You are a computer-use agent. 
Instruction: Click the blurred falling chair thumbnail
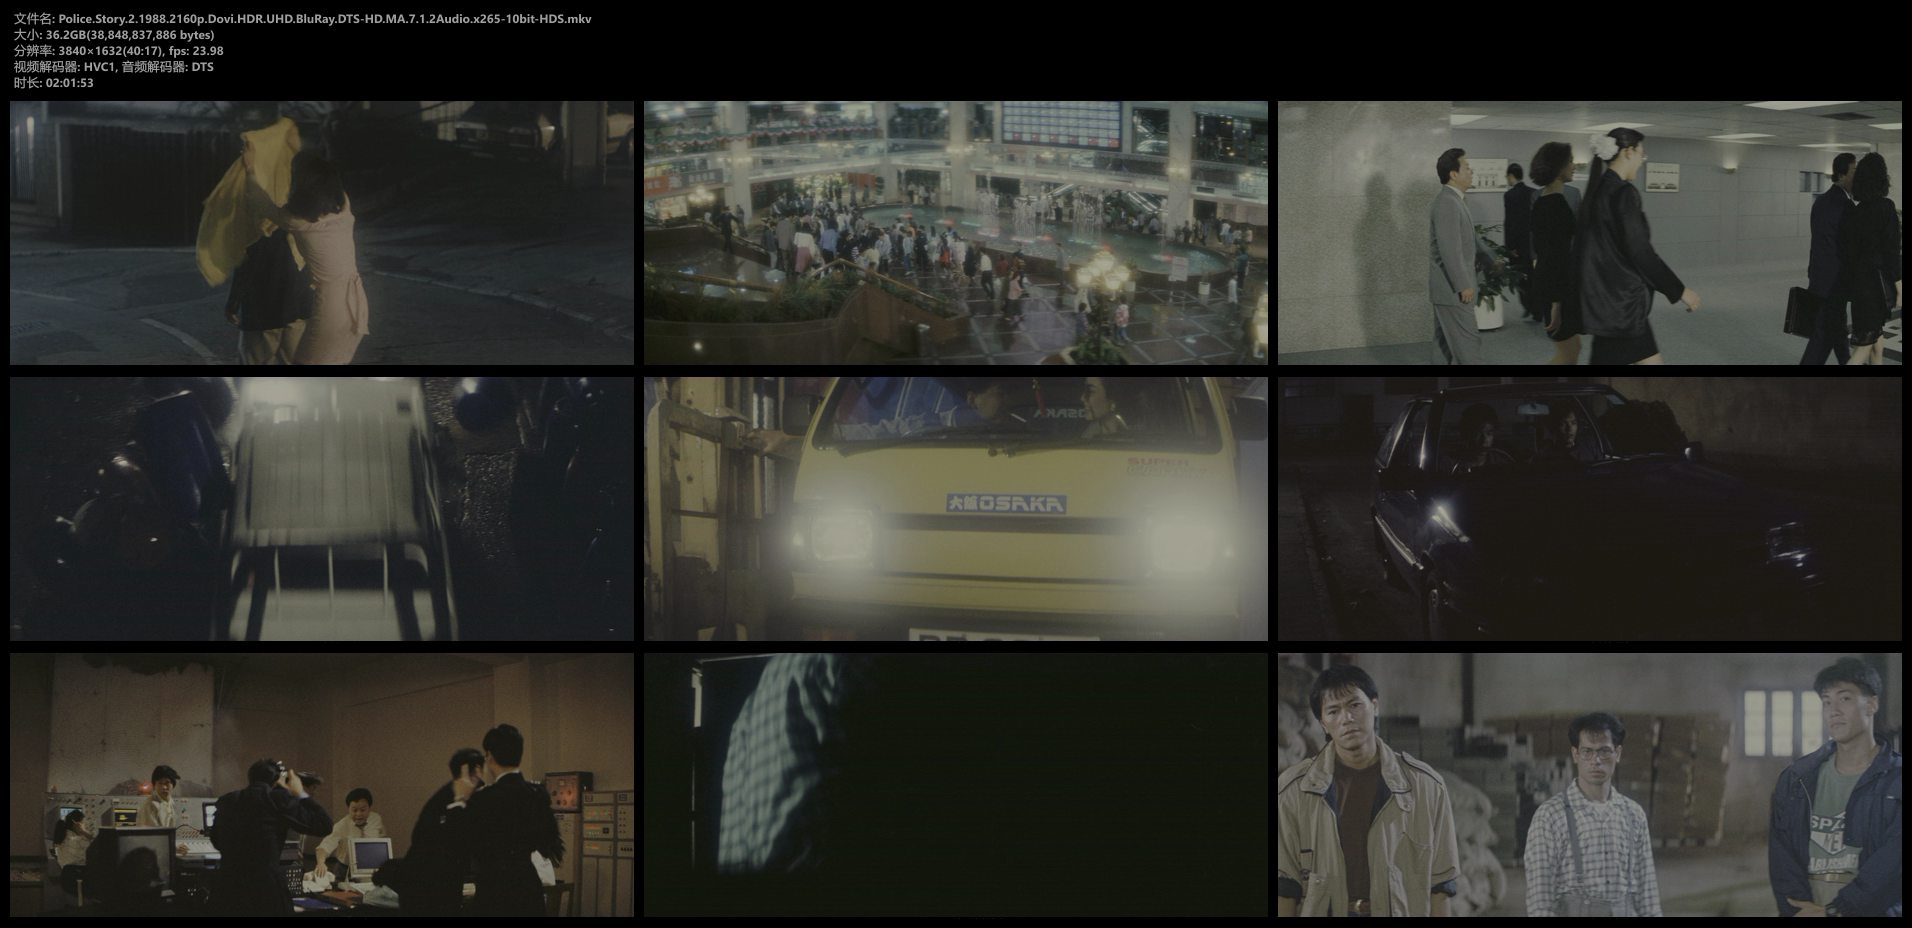pyautogui.click(x=321, y=508)
